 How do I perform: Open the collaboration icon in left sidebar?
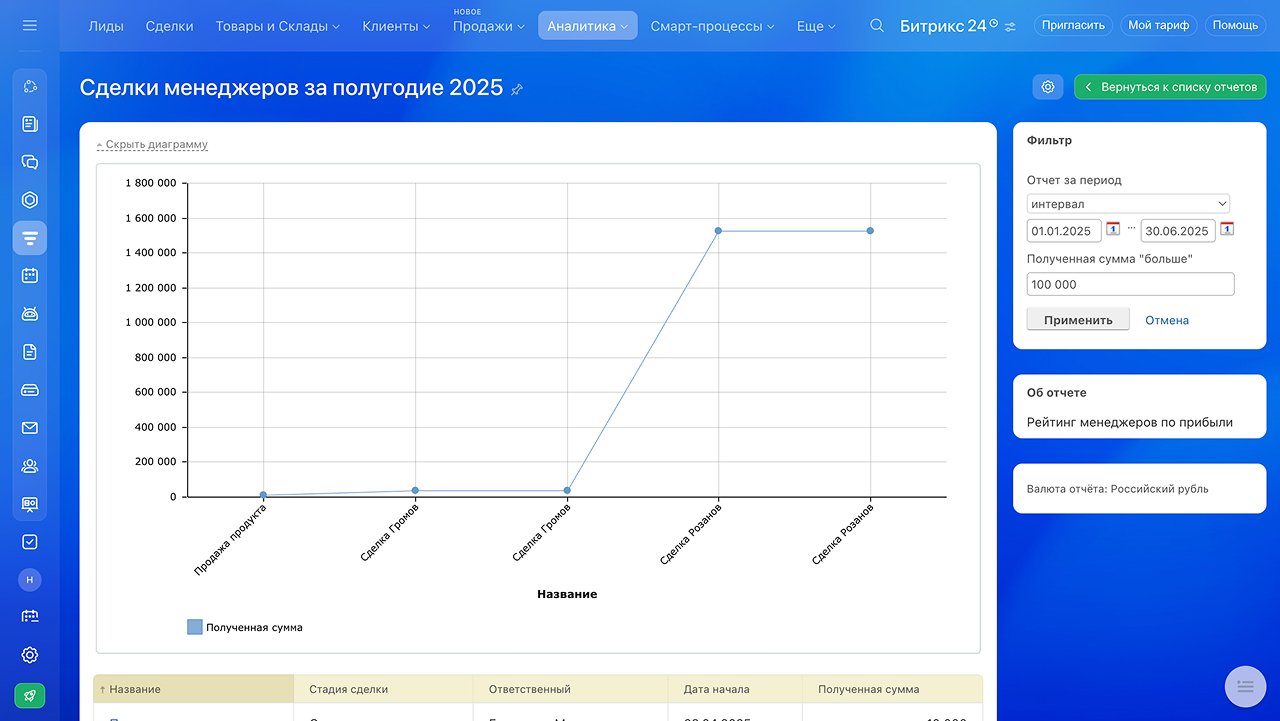[30, 87]
